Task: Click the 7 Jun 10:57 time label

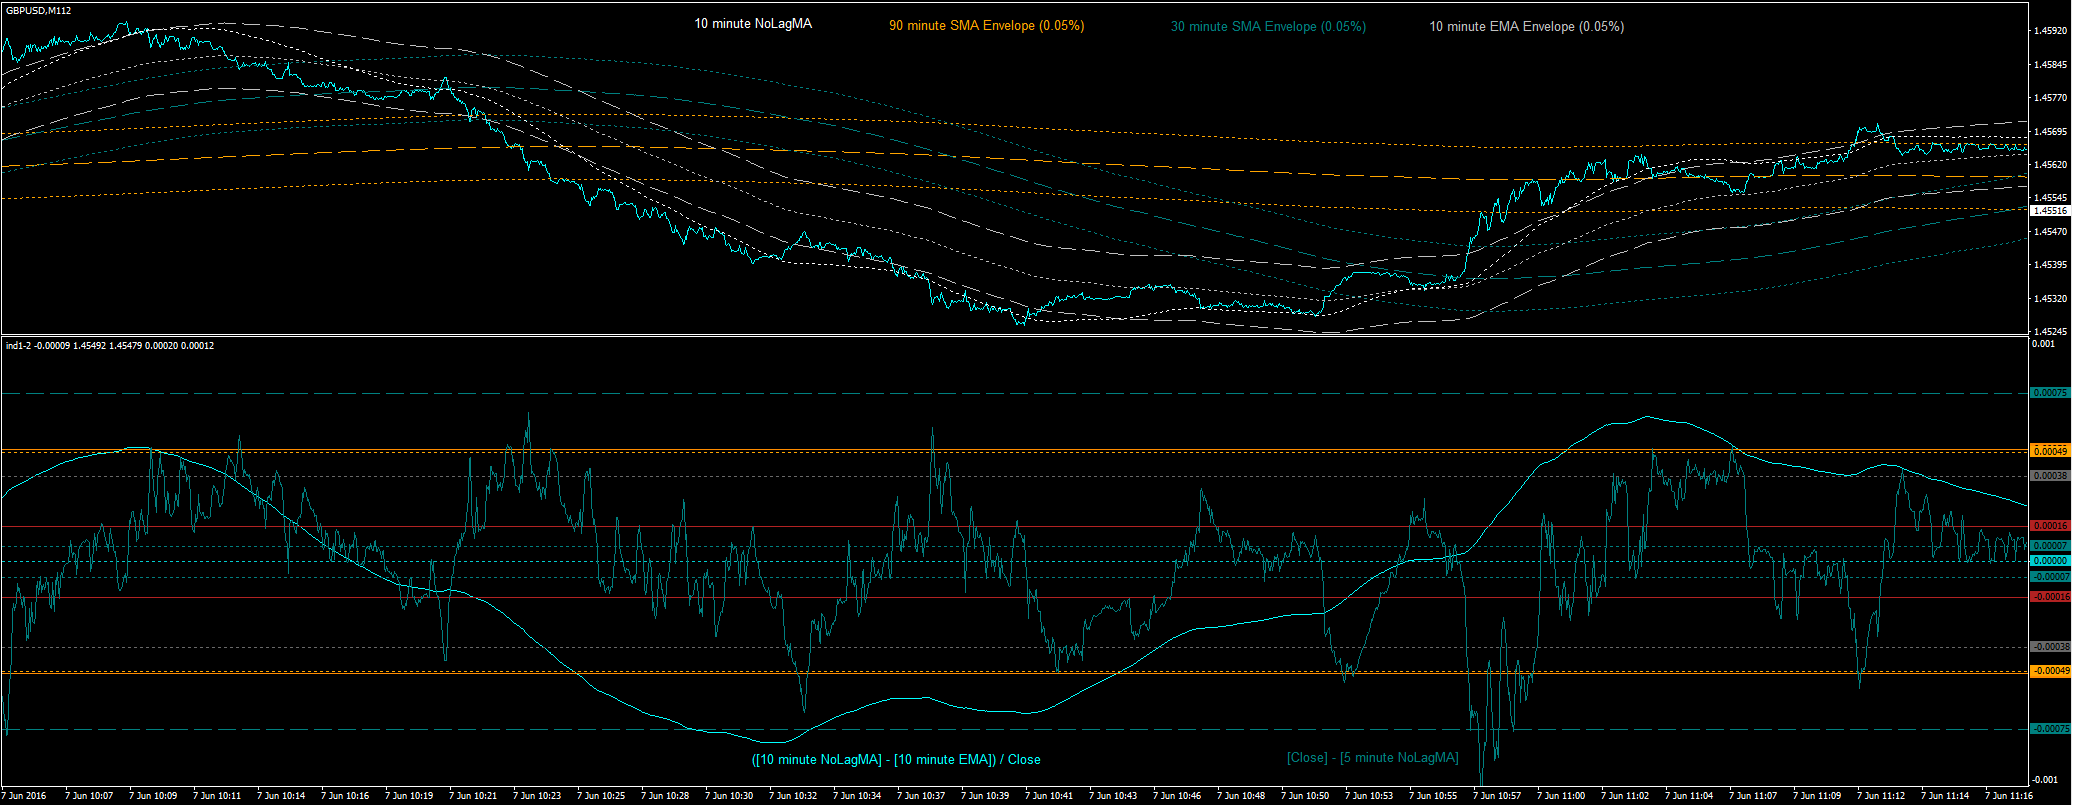Action: (x=1497, y=797)
